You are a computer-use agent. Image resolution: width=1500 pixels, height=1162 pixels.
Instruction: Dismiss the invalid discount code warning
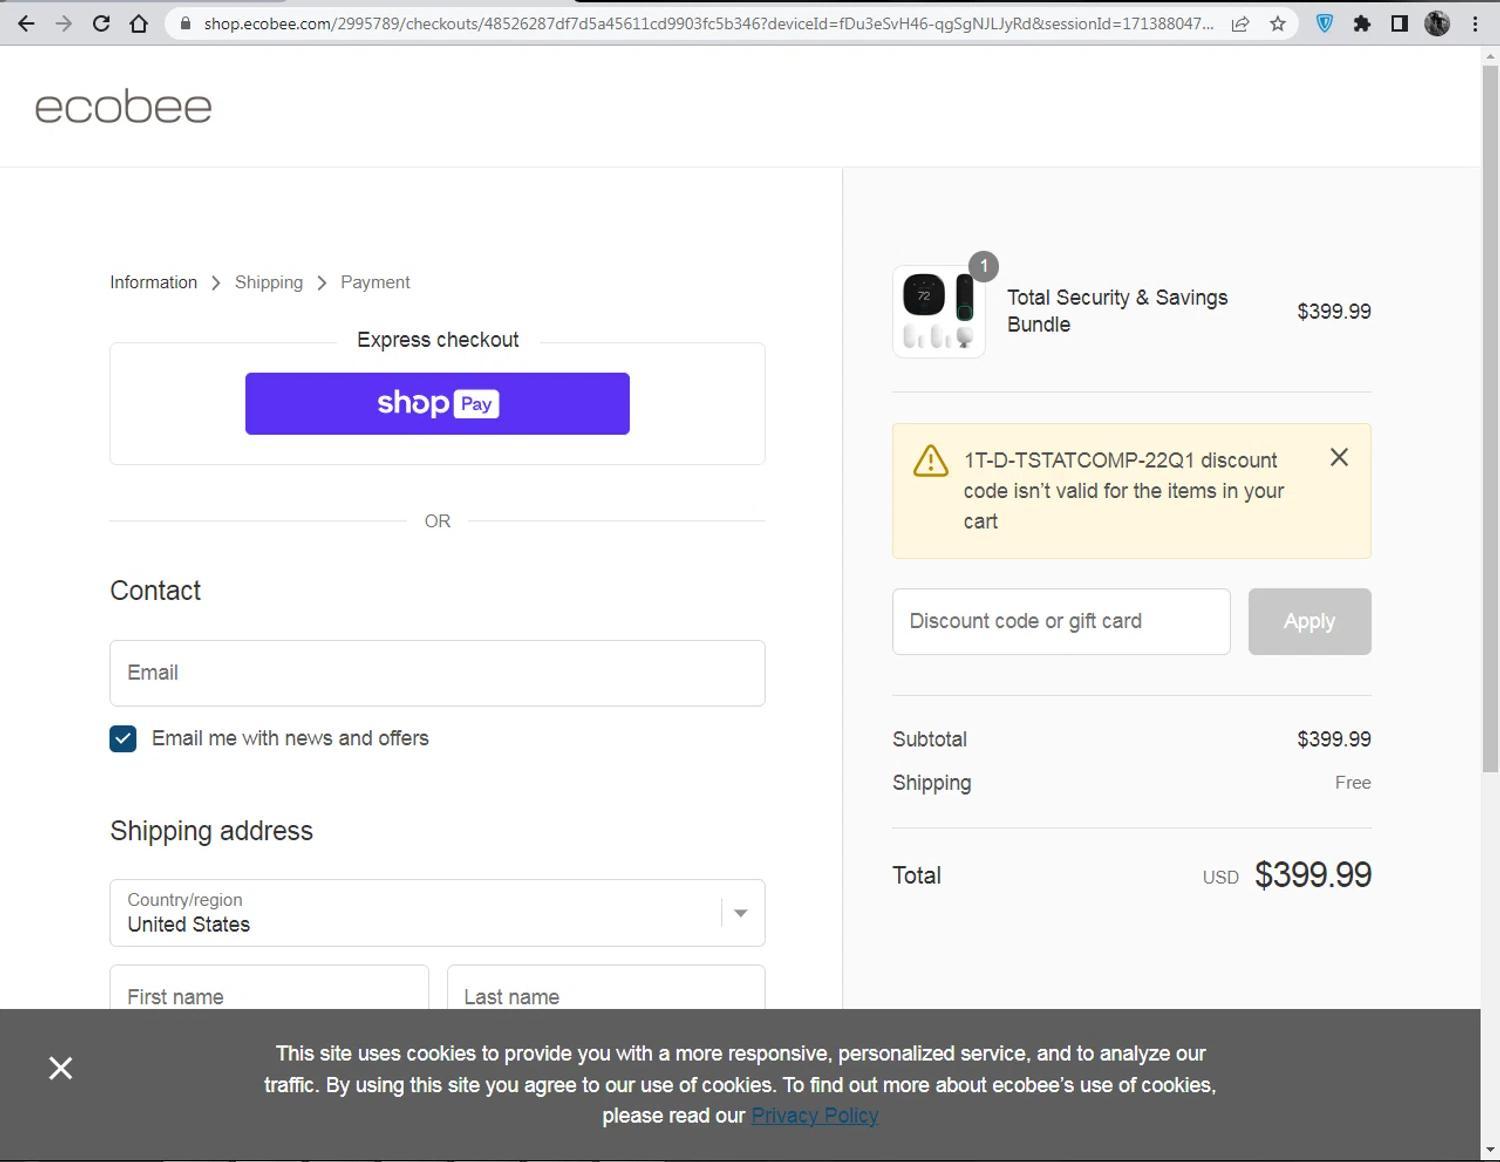click(x=1339, y=457)
